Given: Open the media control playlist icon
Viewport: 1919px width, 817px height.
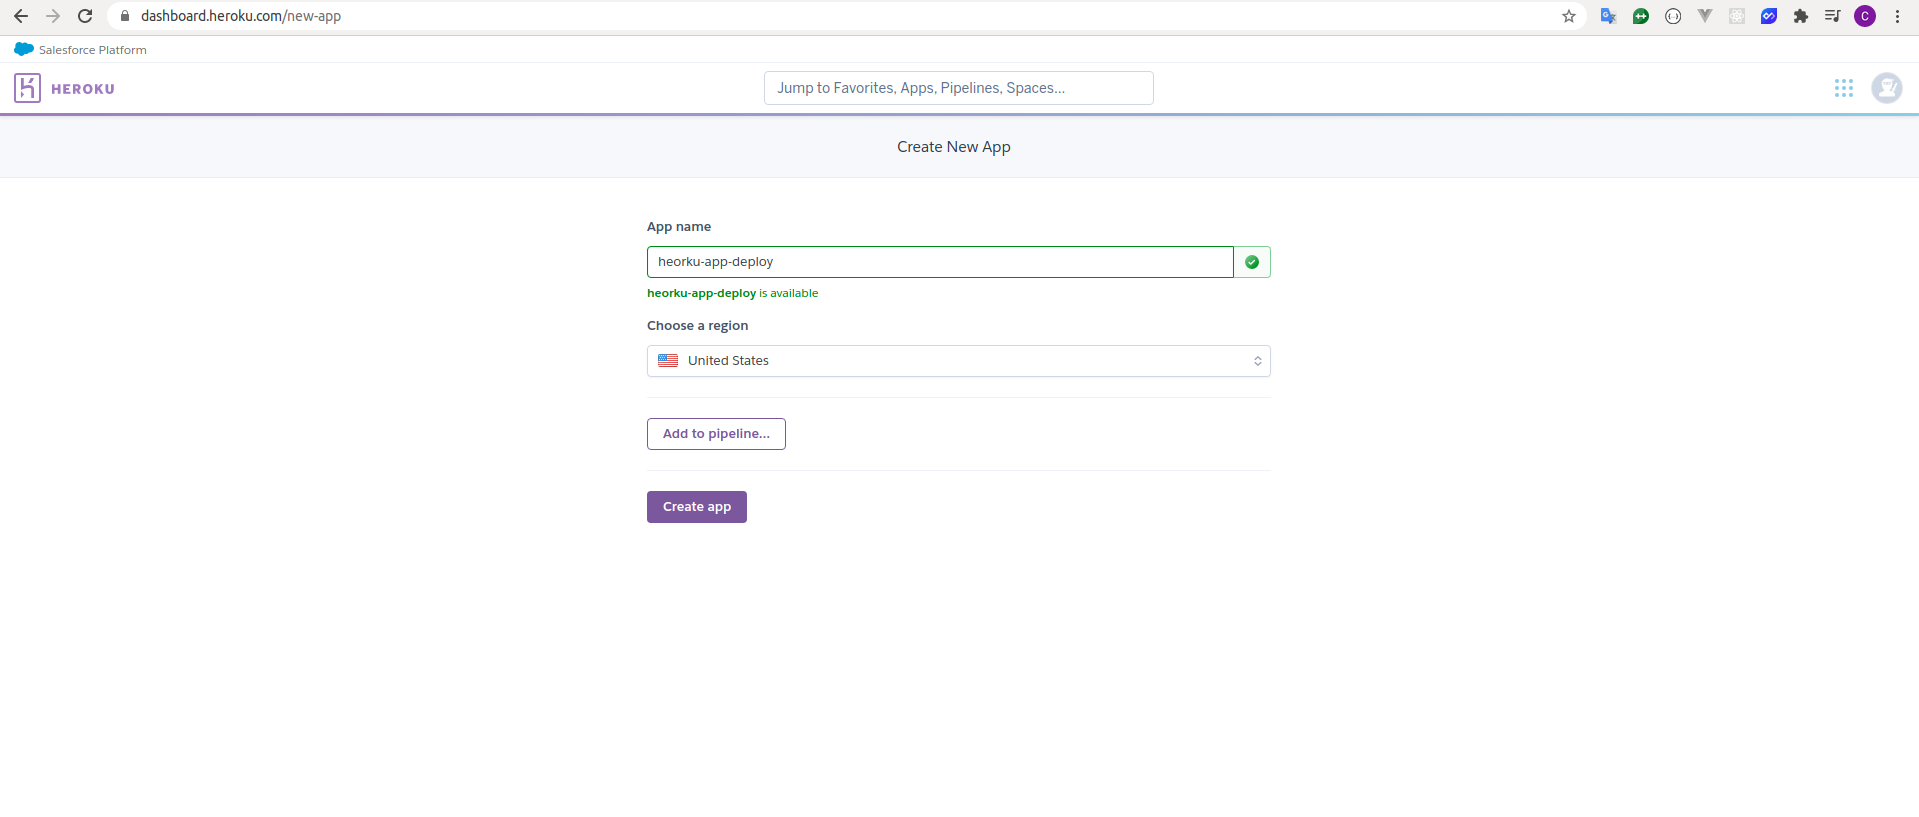Looking at the screenshot, I should [1832, 16].
